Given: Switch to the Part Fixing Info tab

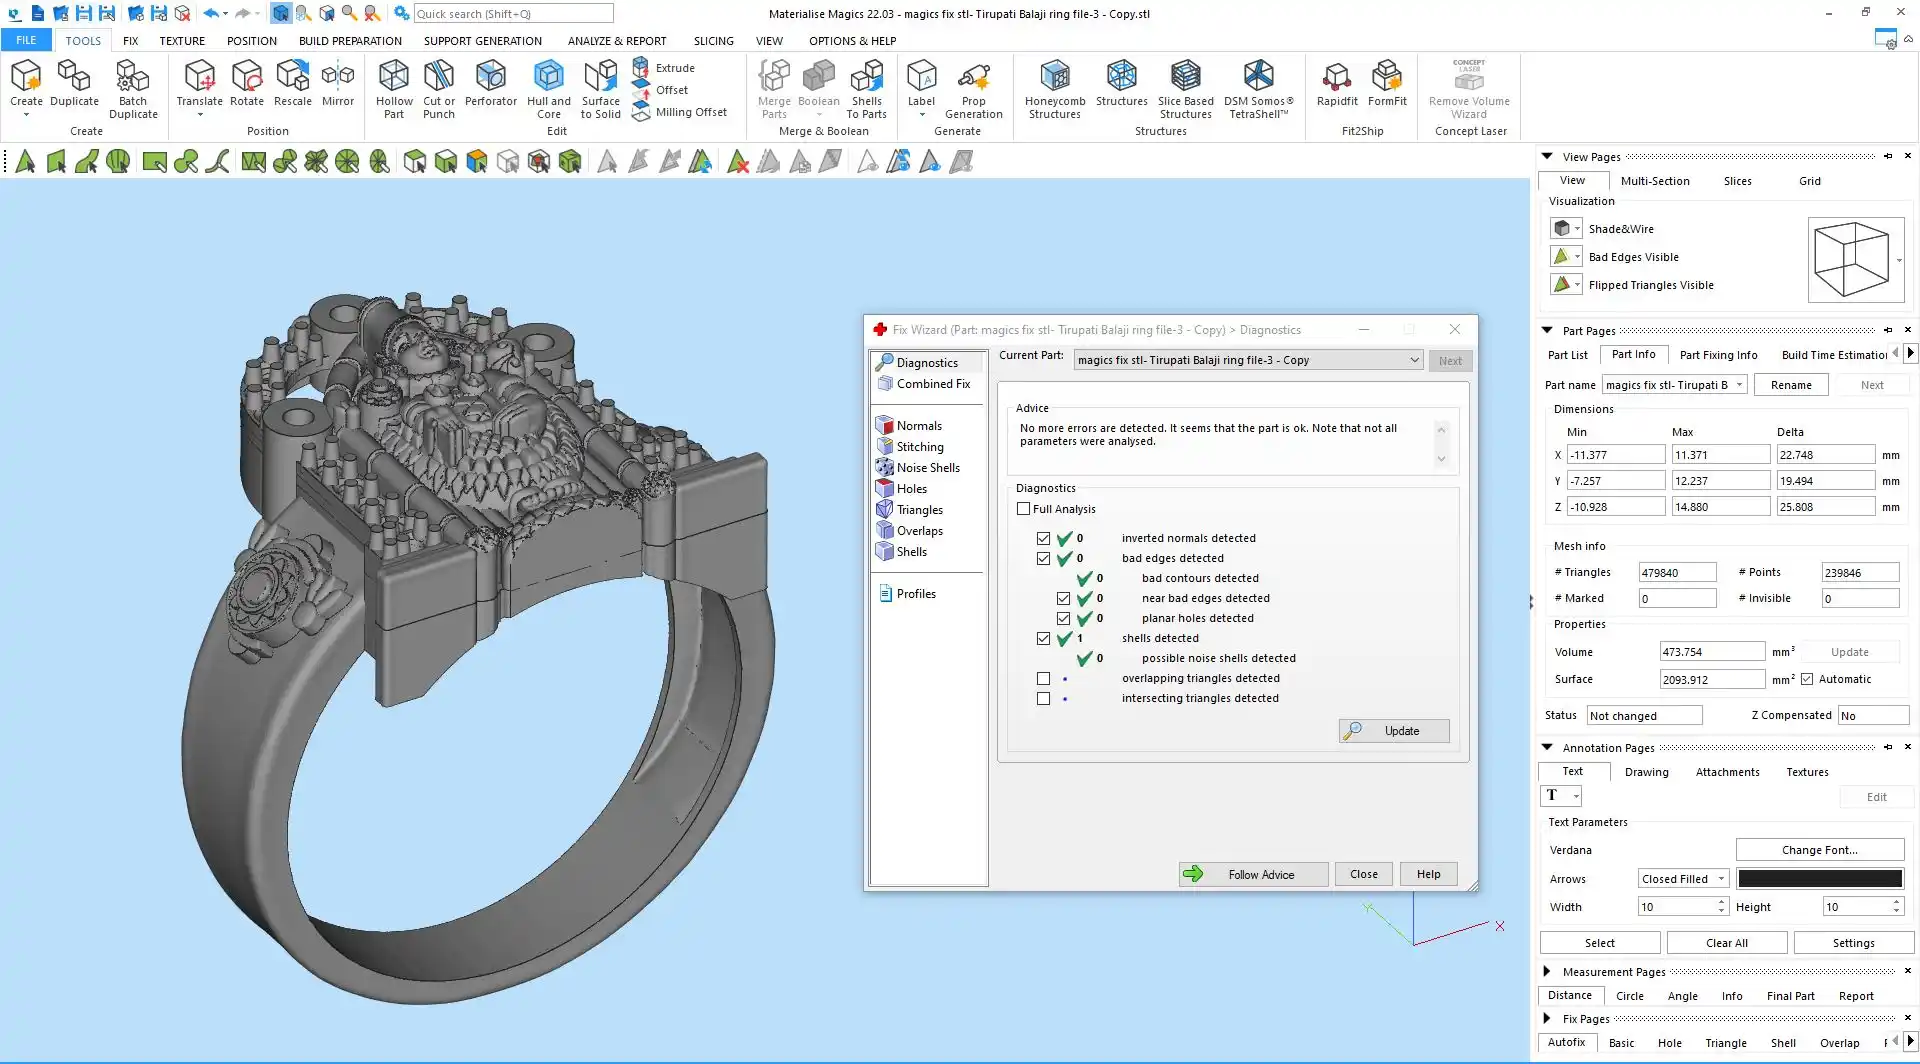Looking at the screenshot, I should (x=1717, y=355).
